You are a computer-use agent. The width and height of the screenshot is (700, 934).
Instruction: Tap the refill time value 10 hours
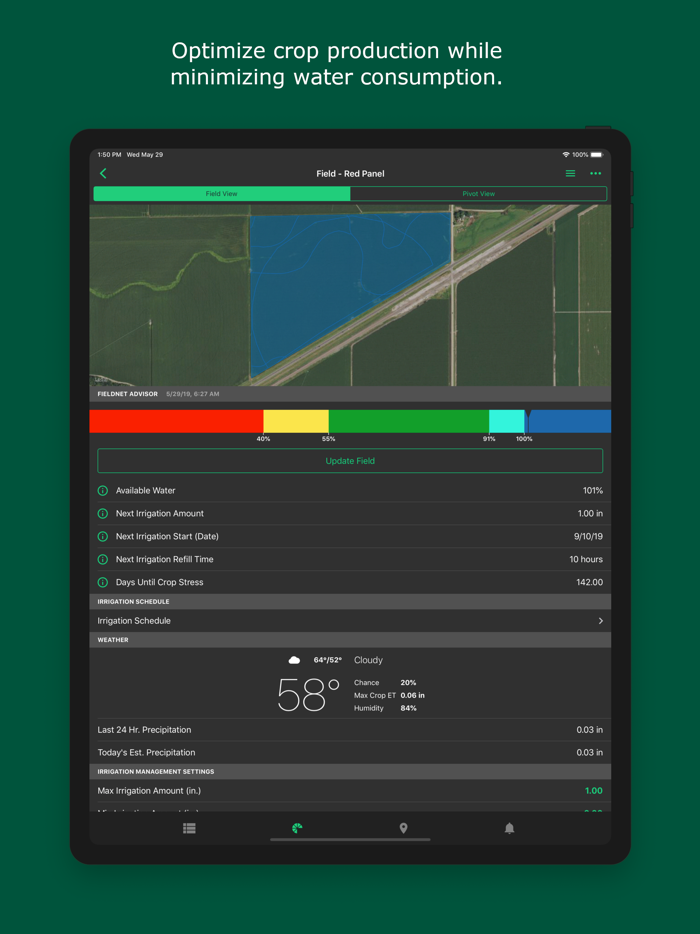coord(586,559)
